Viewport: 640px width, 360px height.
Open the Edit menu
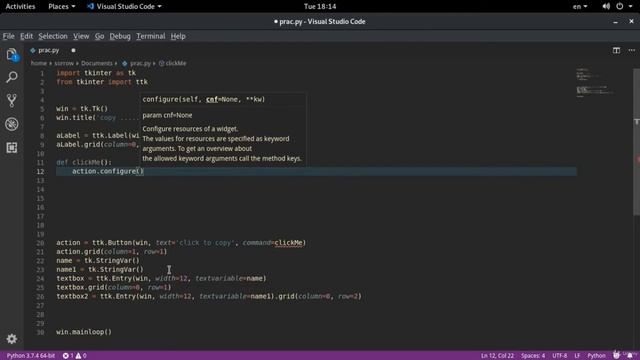27,36
